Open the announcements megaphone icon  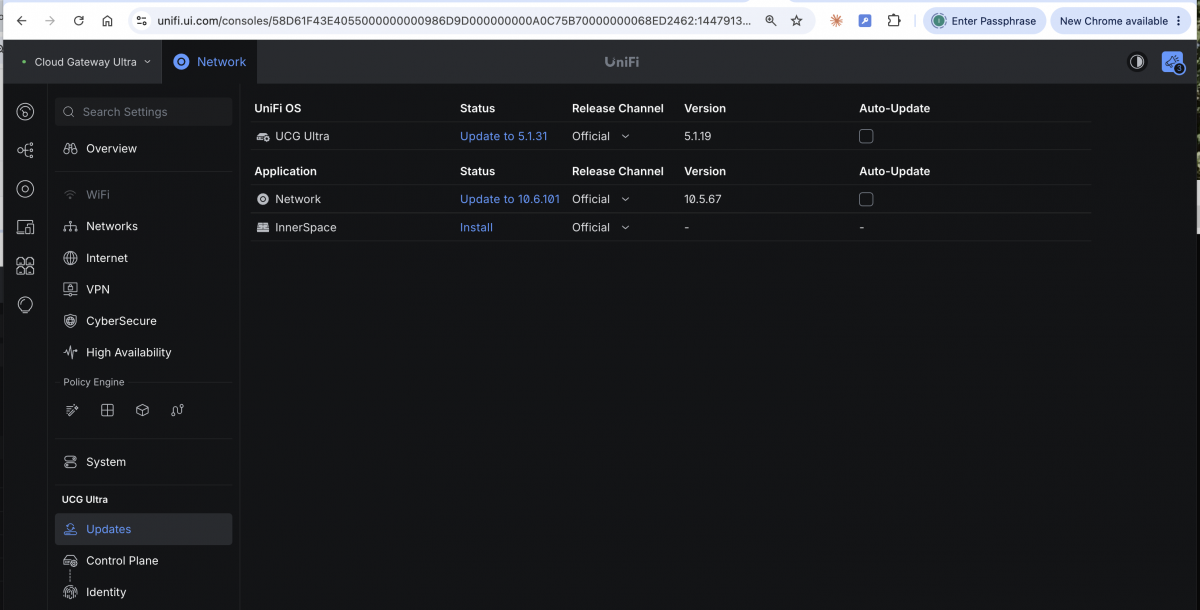click(1172, 62)
